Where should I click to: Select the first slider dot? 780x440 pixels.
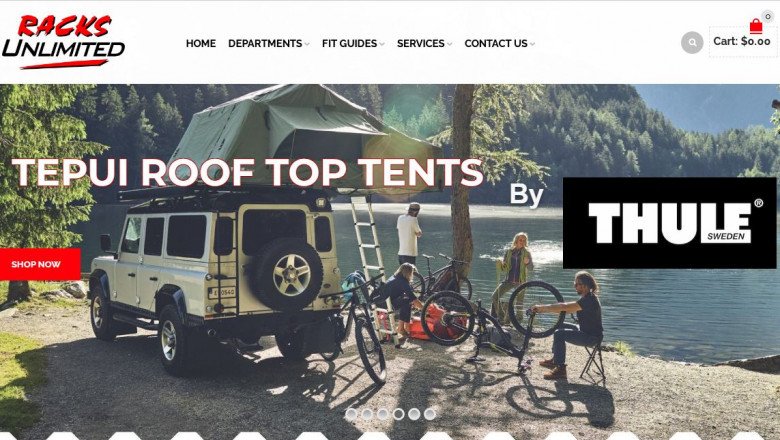click(351, 414)
